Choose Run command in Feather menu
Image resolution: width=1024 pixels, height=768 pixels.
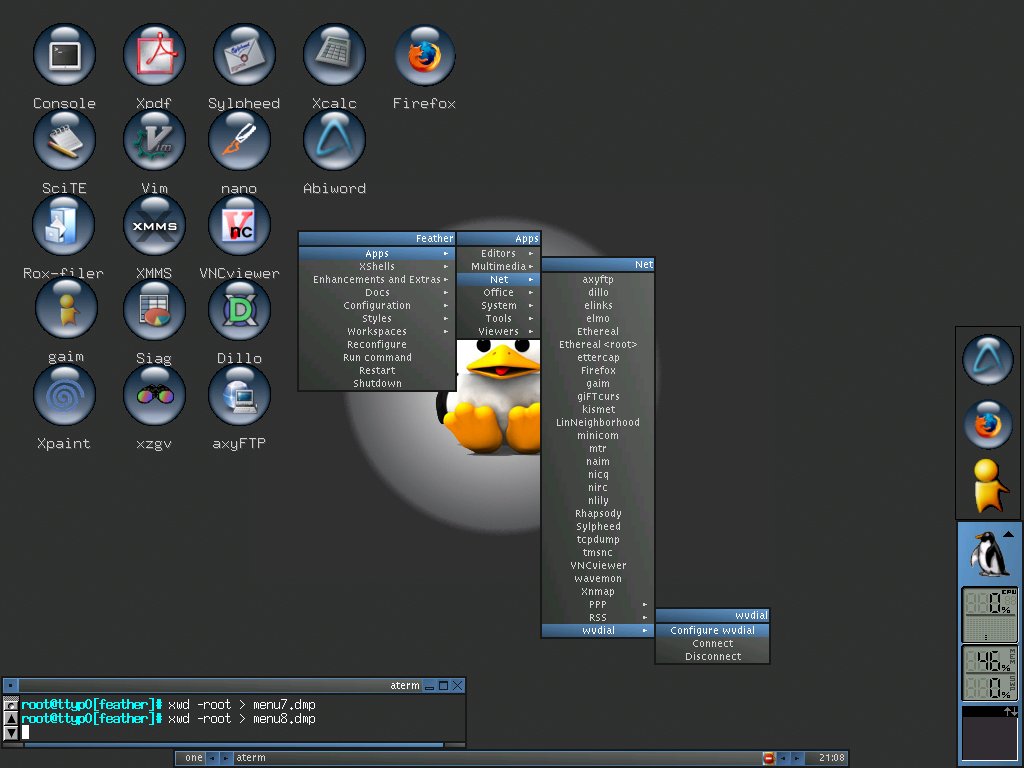coord(377,358)
